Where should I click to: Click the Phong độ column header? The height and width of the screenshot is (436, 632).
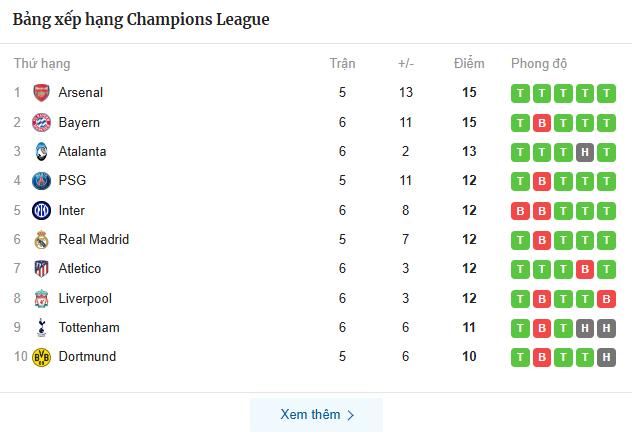click(x=539, y=64)
